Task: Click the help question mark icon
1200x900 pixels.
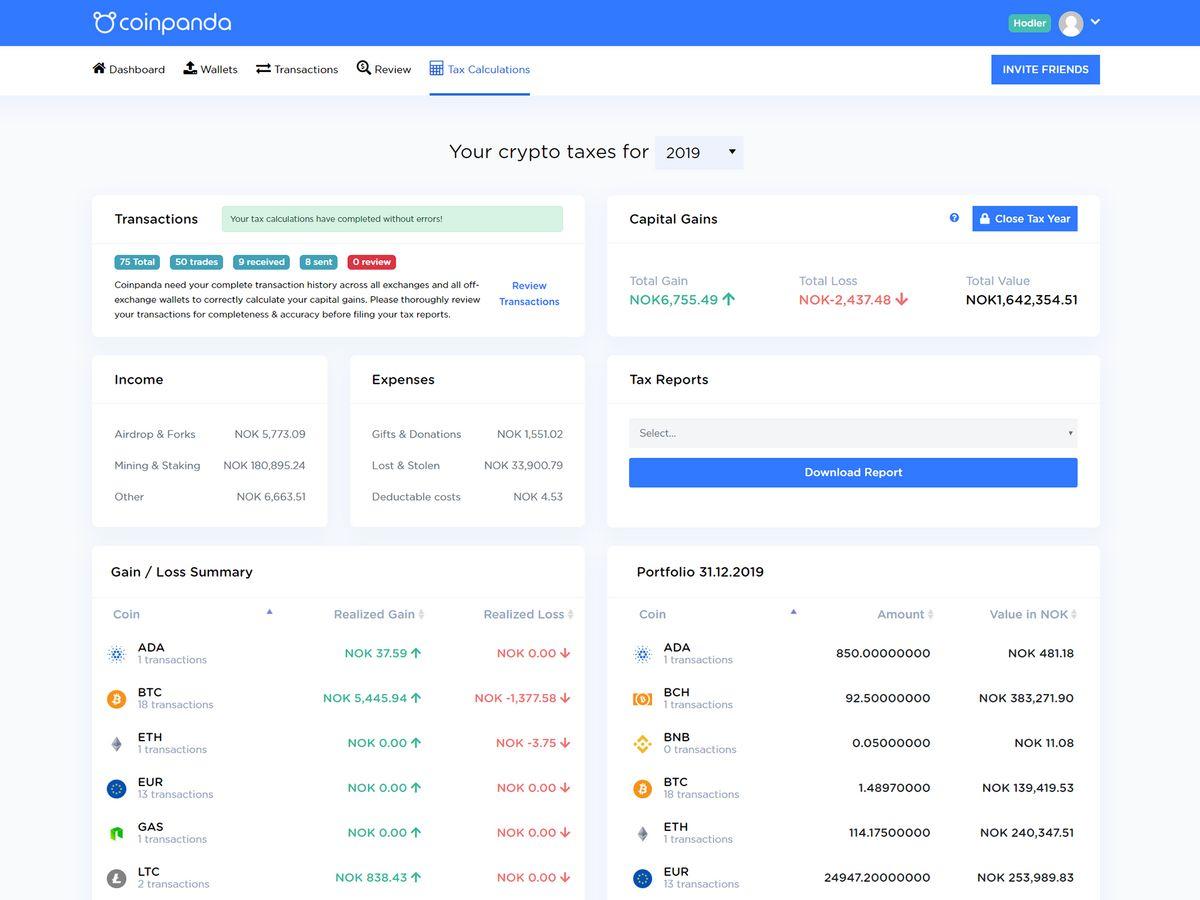Action: [954, 218]
